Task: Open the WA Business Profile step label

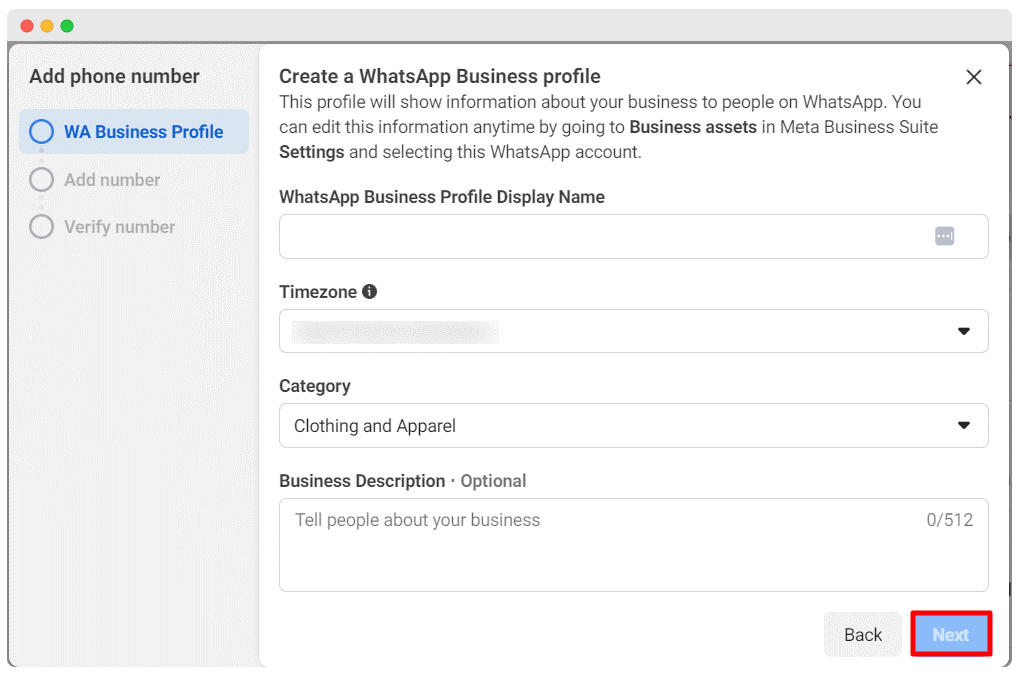Action: click(143, 132)
